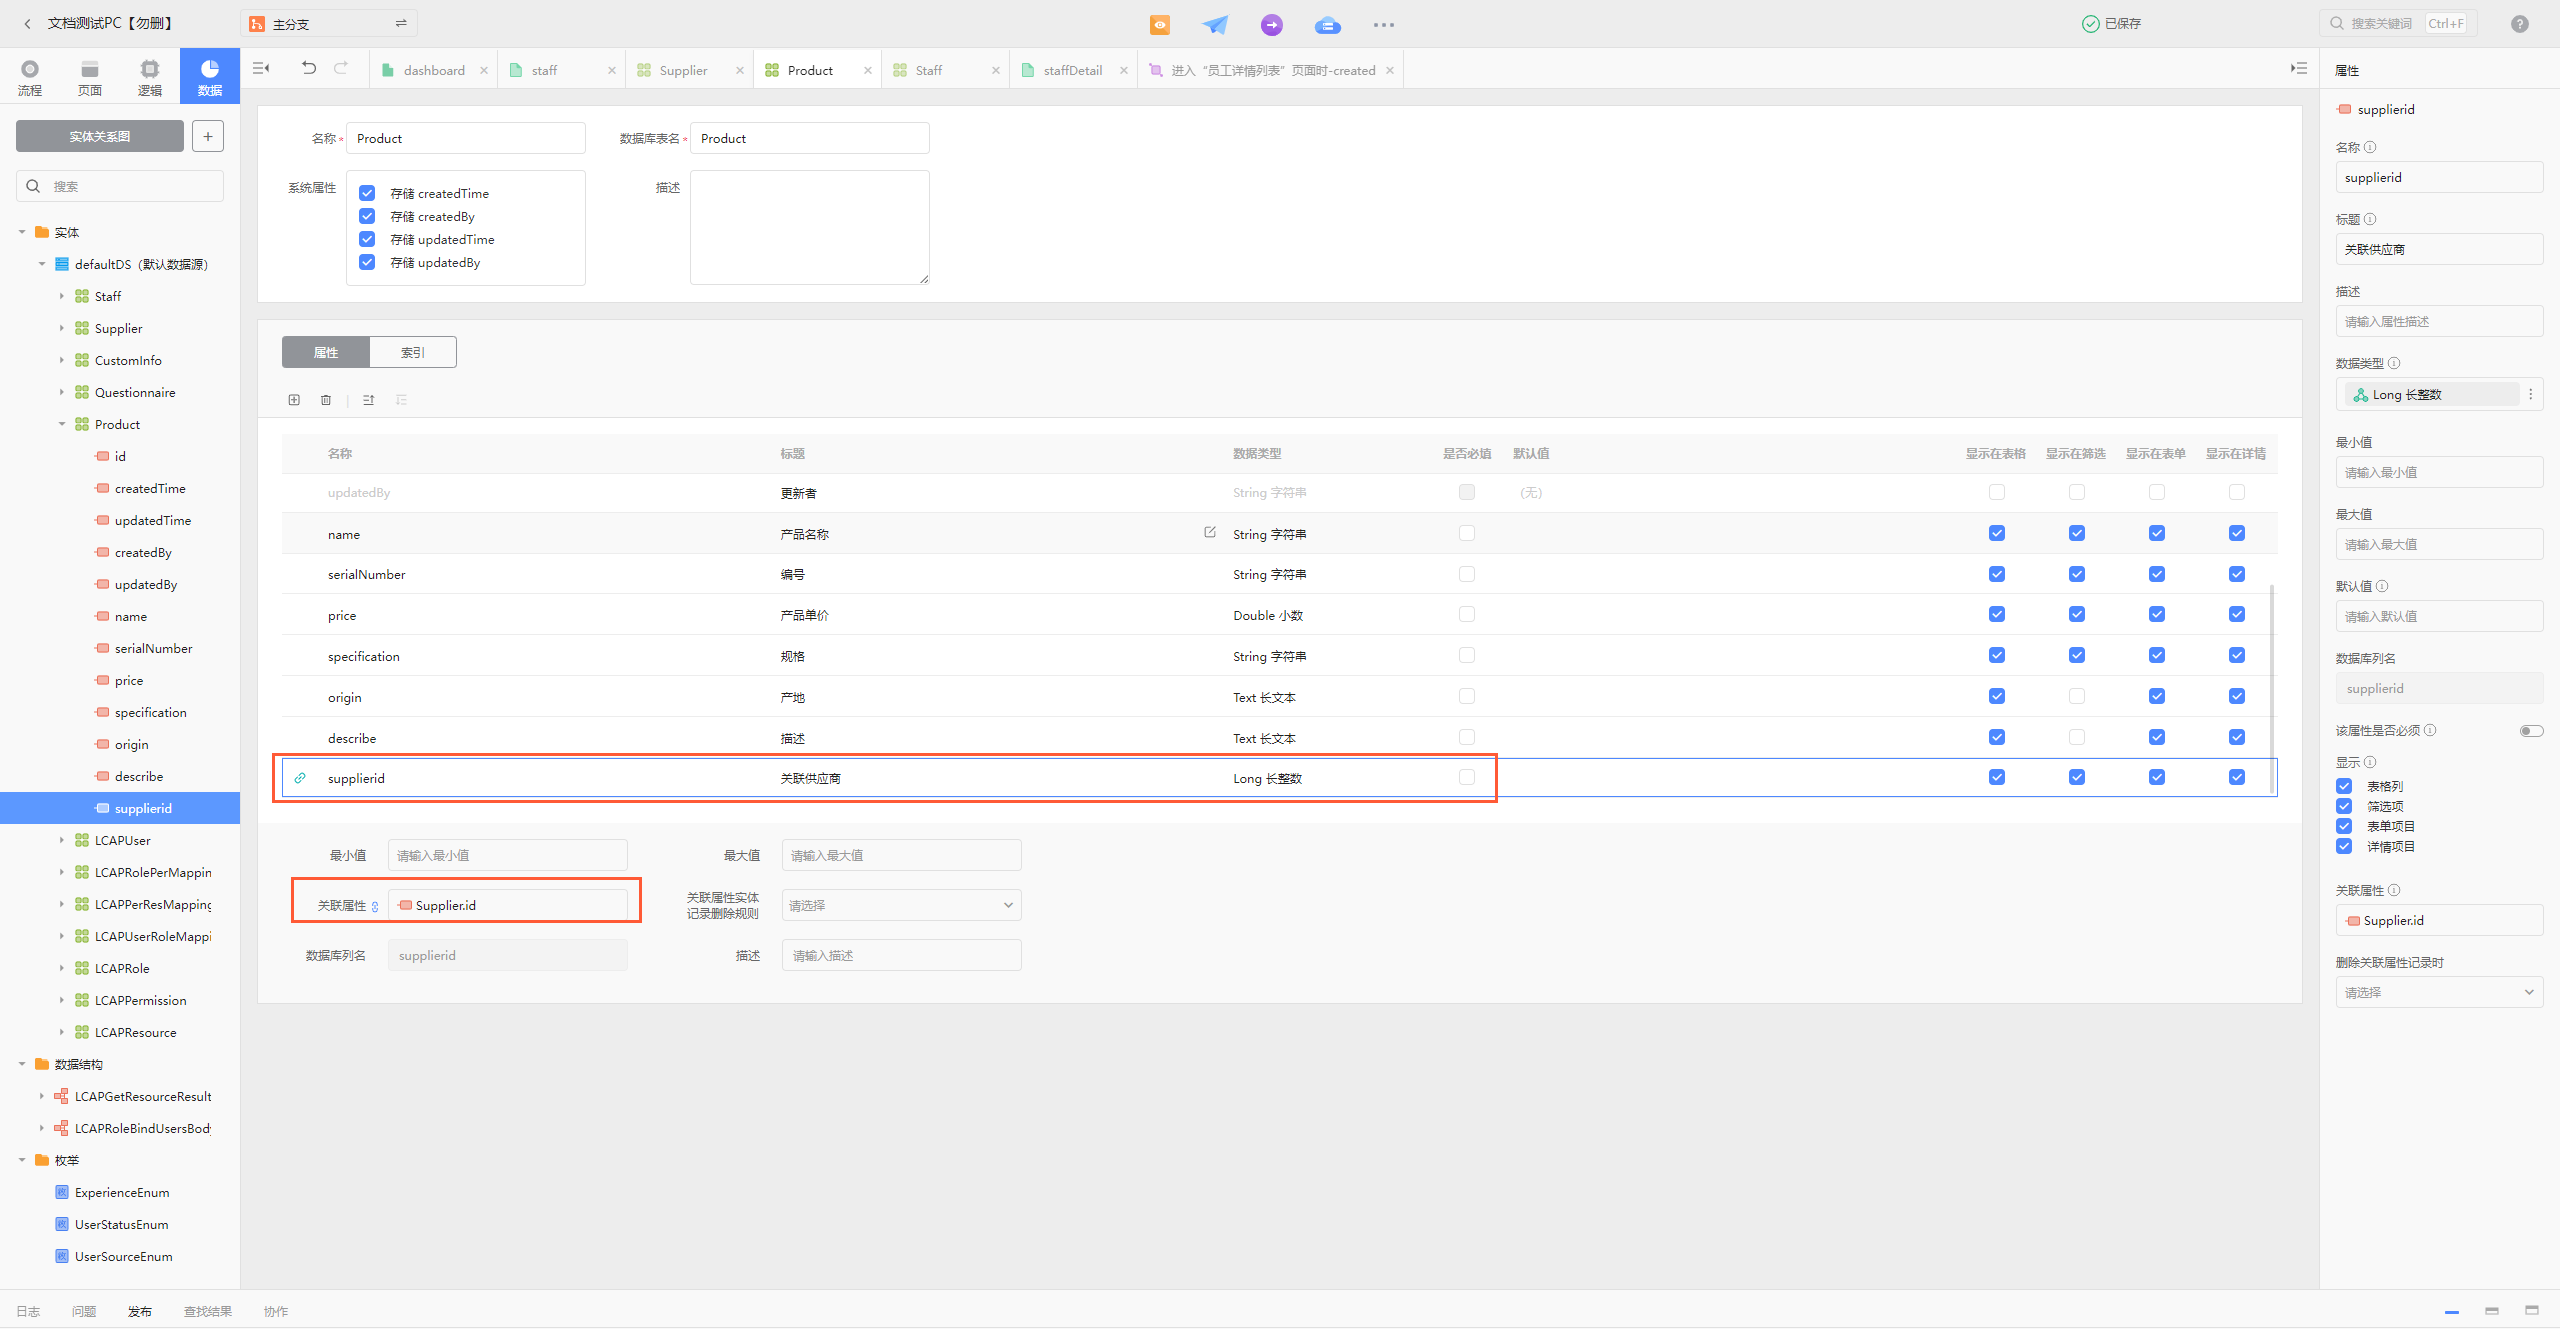Screen dimensions: 2560x1329
Task: Click the 最小值 input below table
Action: pyautogui.click(x=508, y=855)
